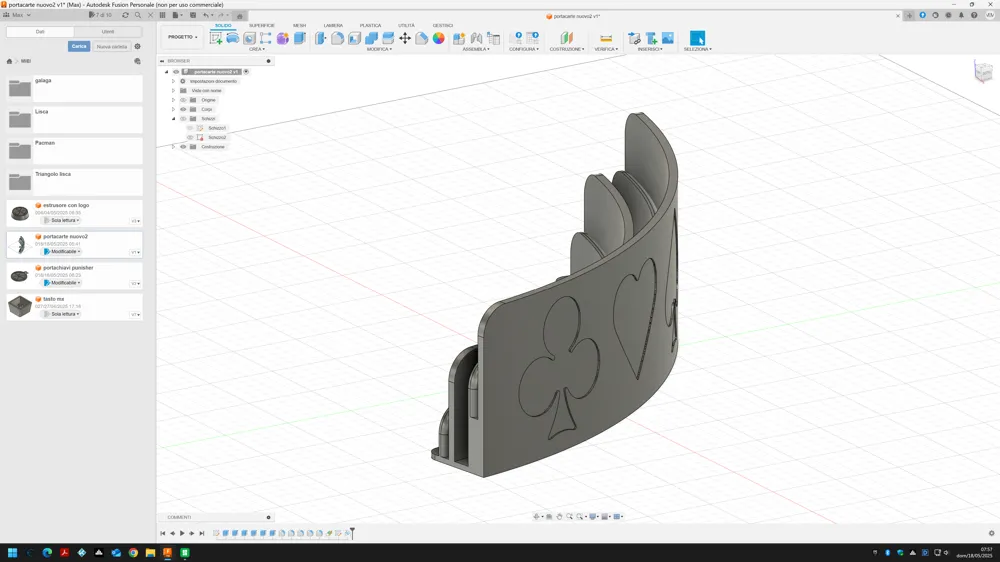1000x562 pixels.
Task: Open the ASSEMBLA dropdown menu
Action: (x=476, y=49)
